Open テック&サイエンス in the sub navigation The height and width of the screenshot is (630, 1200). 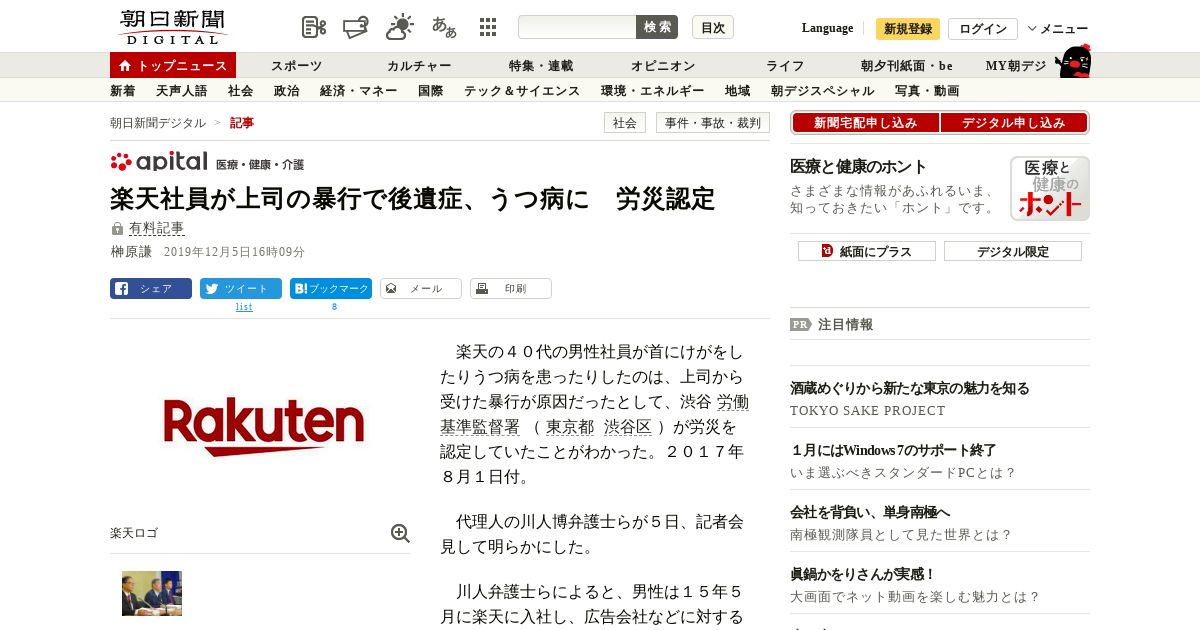pos(522,91)
